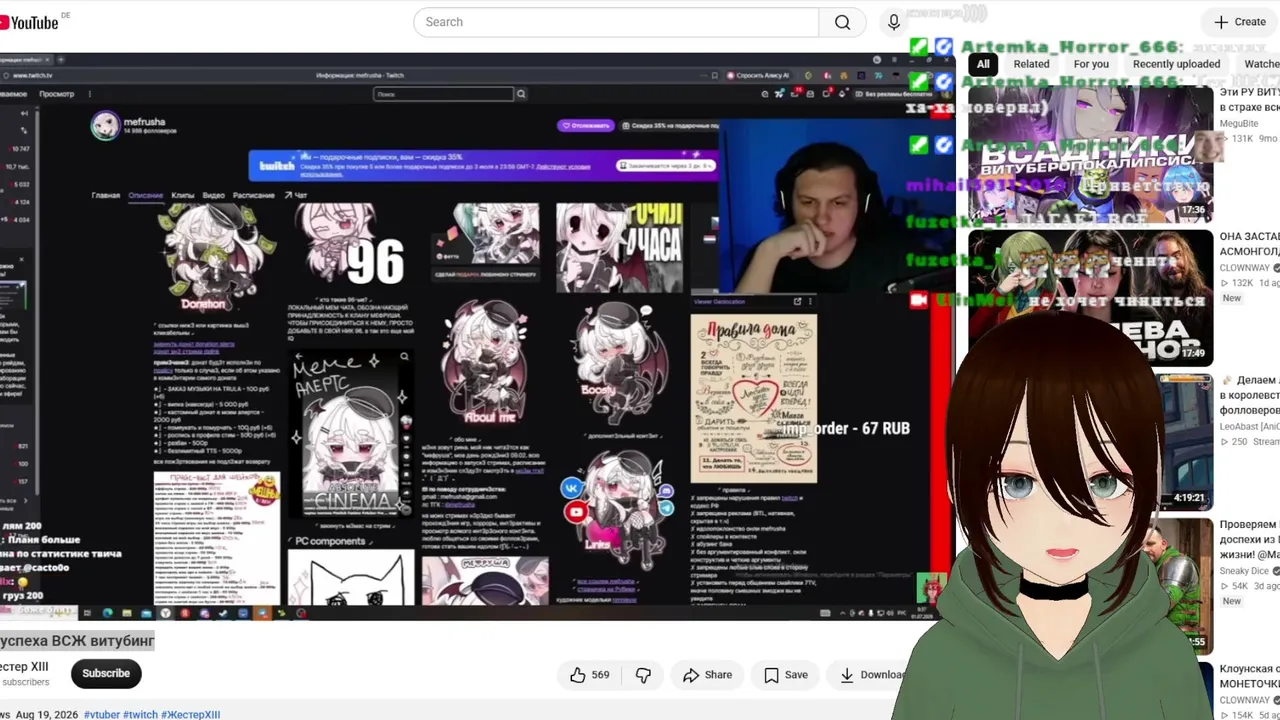Start voice search with the microphone
This screenshot has width=1280, height=720.
click(x=894, y=22)
